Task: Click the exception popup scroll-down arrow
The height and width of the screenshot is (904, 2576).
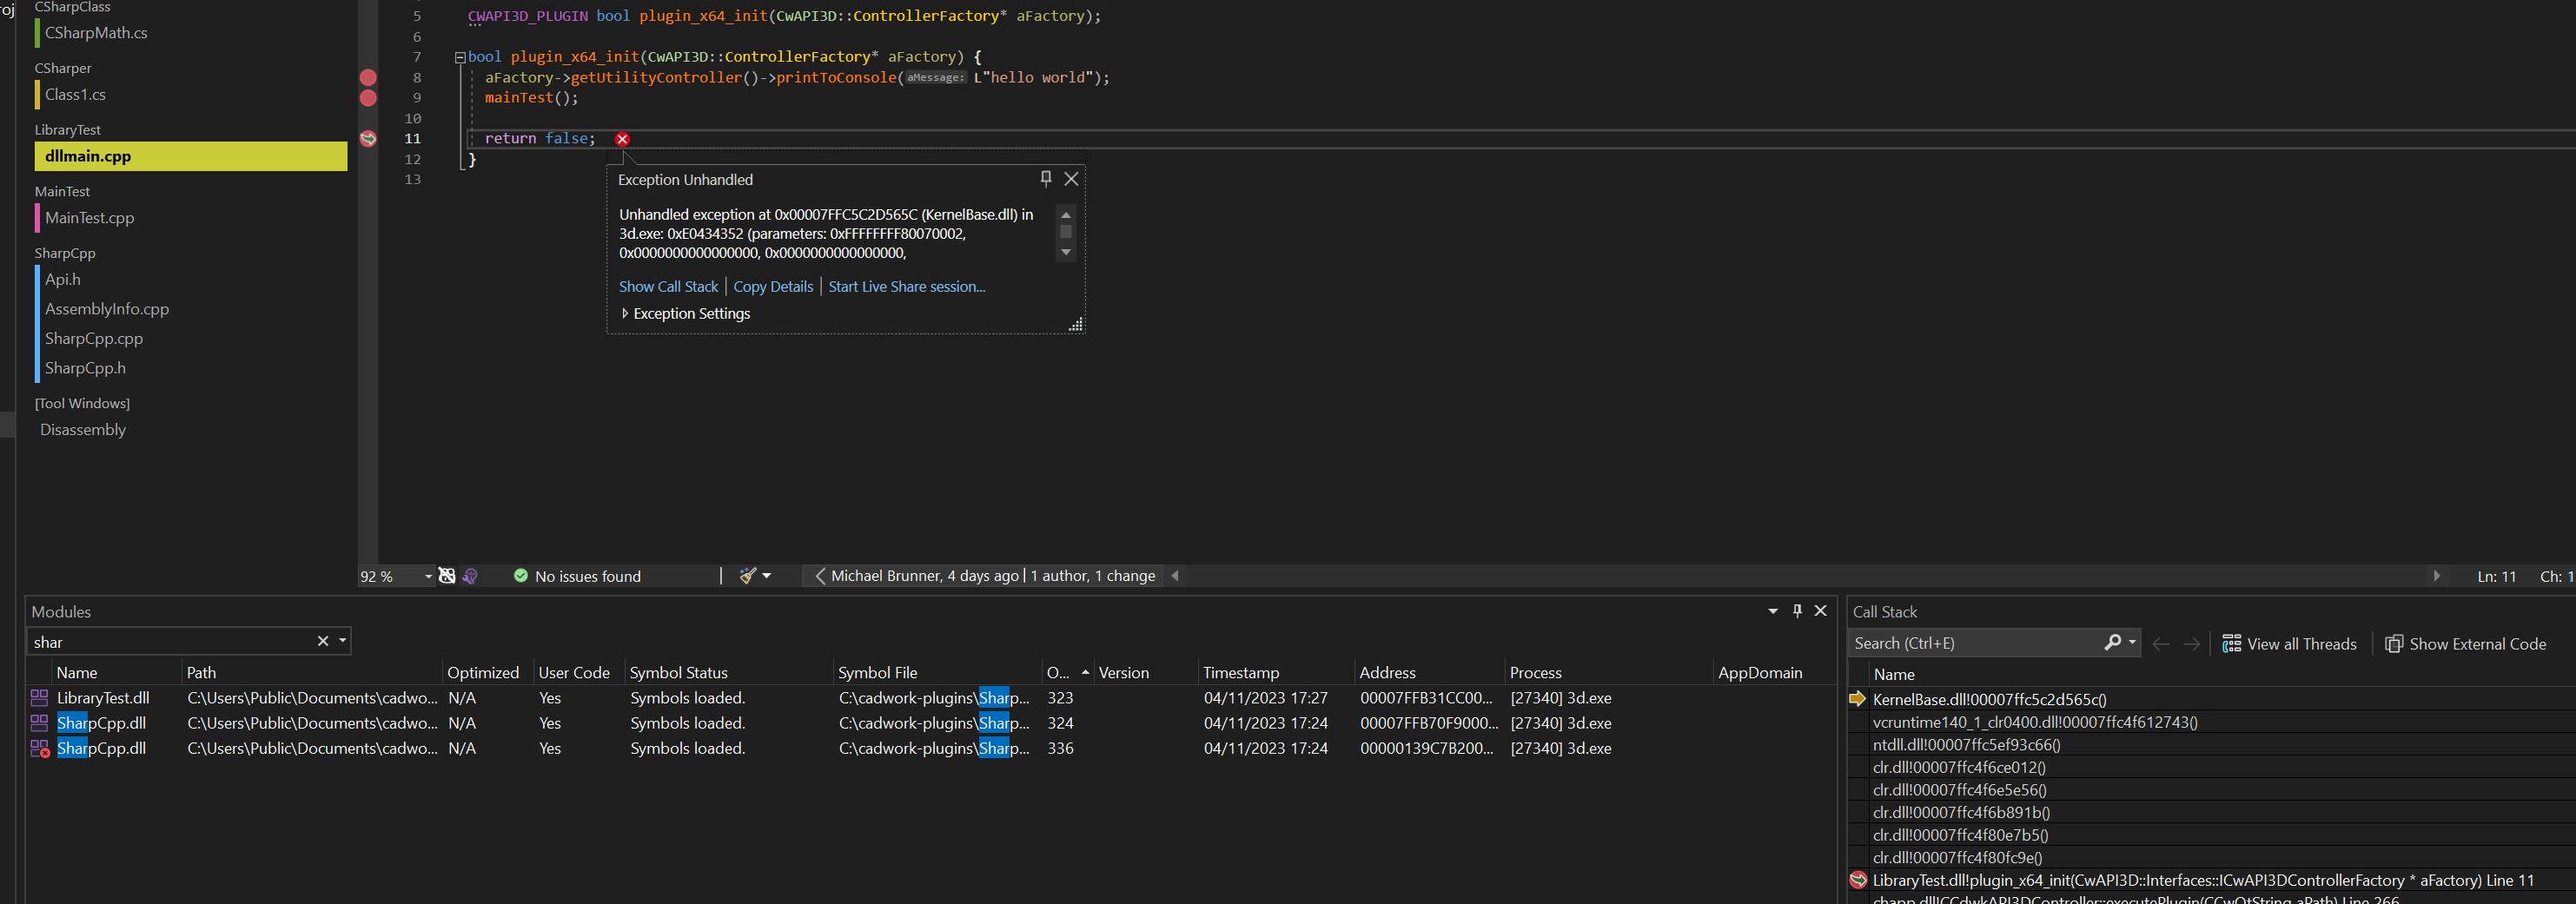Action: click(1066, 252)
